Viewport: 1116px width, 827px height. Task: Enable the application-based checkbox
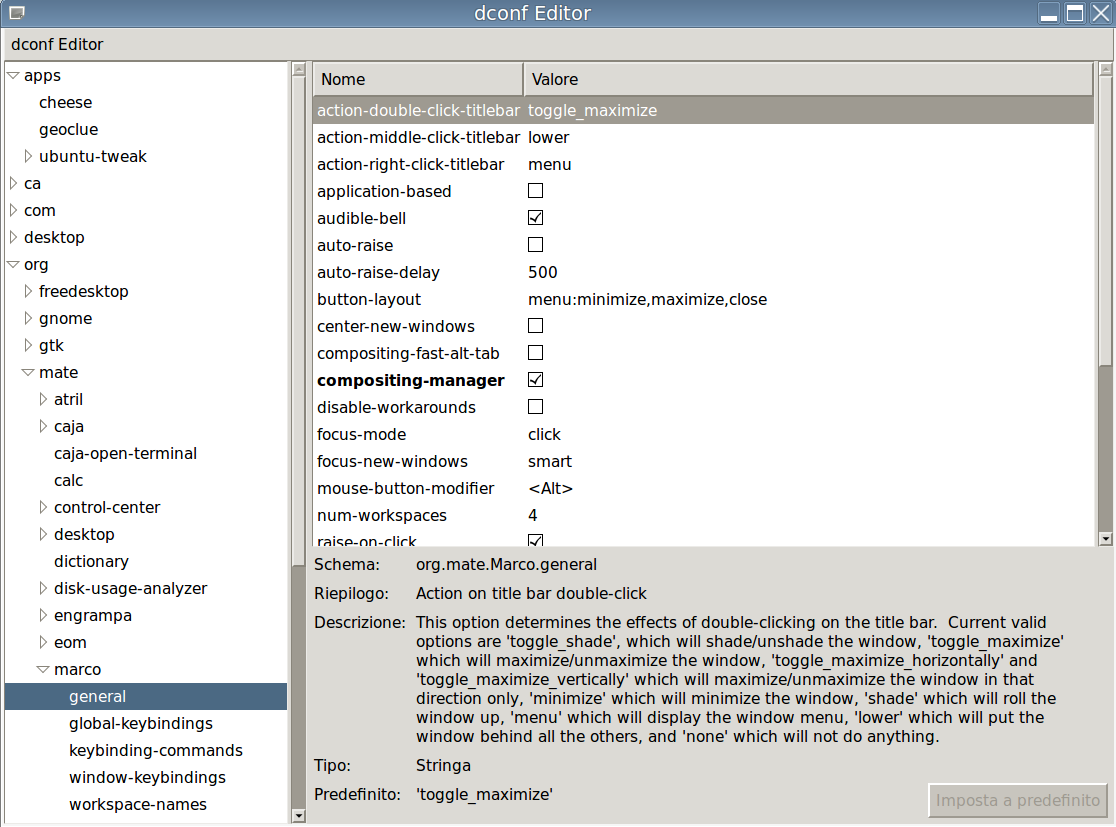(x=535, y=191)
